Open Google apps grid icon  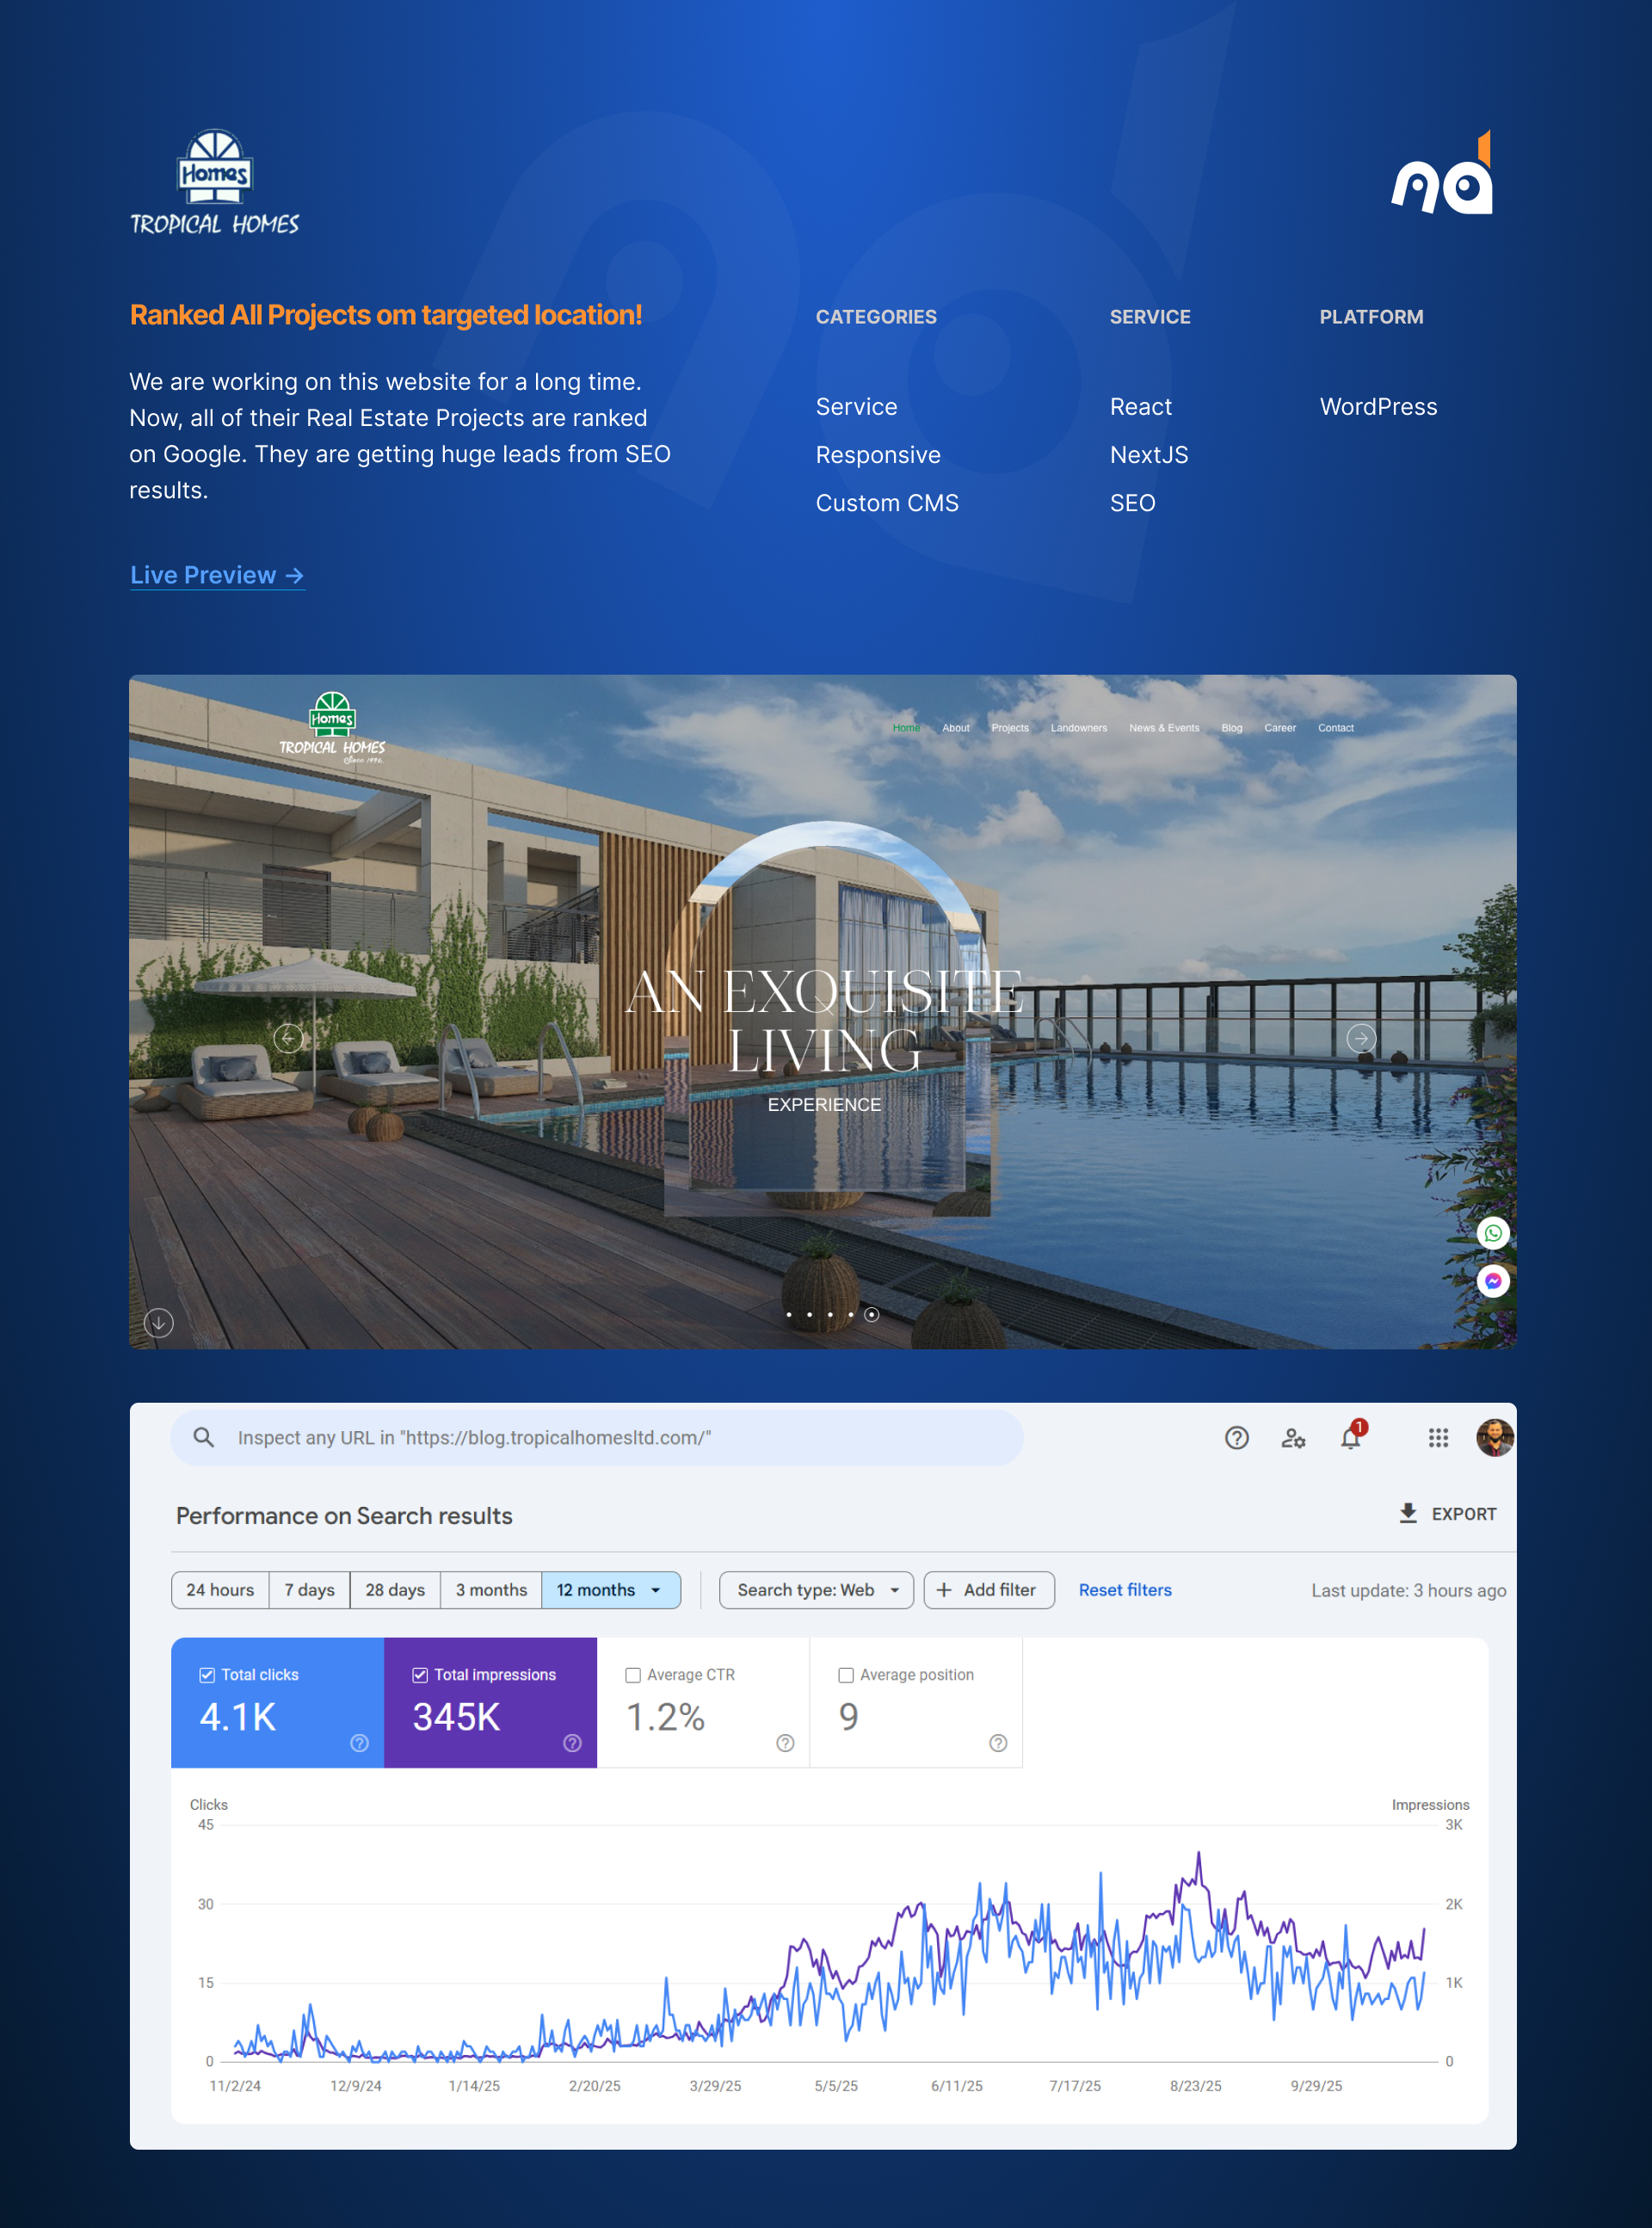[1438, 1438]
